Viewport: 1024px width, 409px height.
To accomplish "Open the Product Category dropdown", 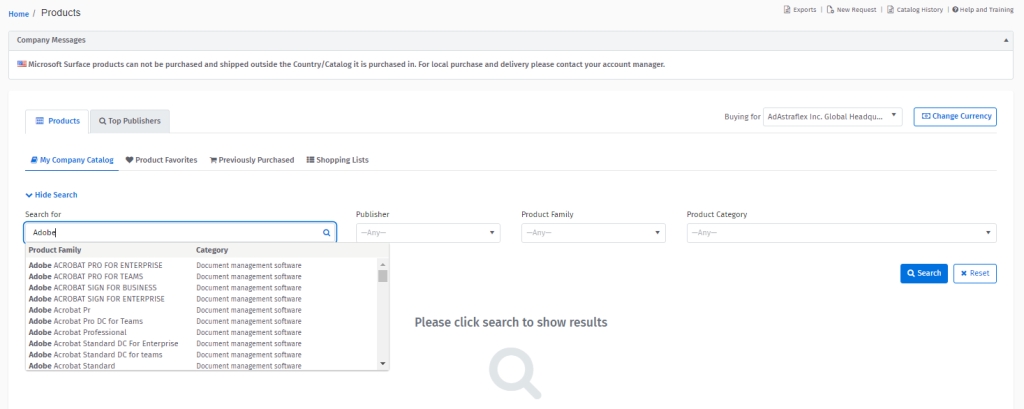I will click(x=841, y=233).
